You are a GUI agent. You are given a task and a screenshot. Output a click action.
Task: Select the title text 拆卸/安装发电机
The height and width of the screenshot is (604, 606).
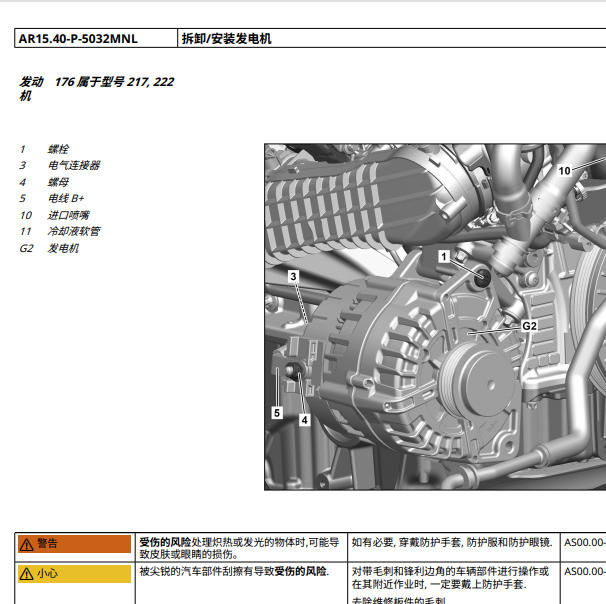(226, 39)
